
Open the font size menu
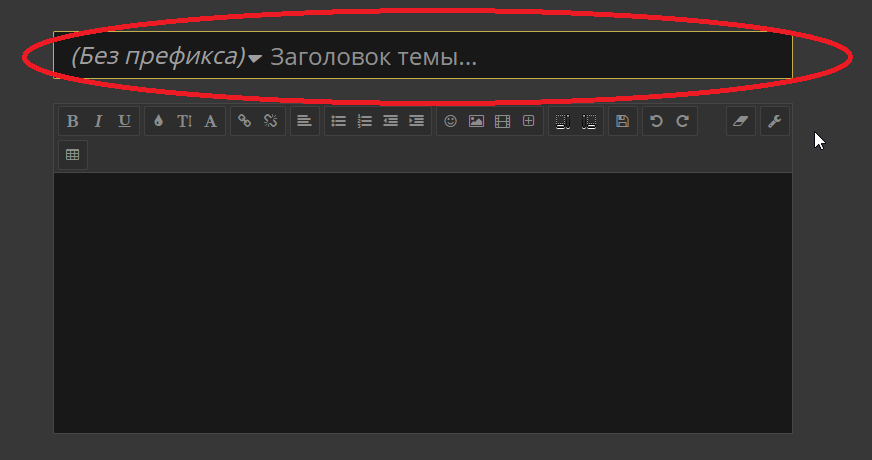[x=185, y=121]
